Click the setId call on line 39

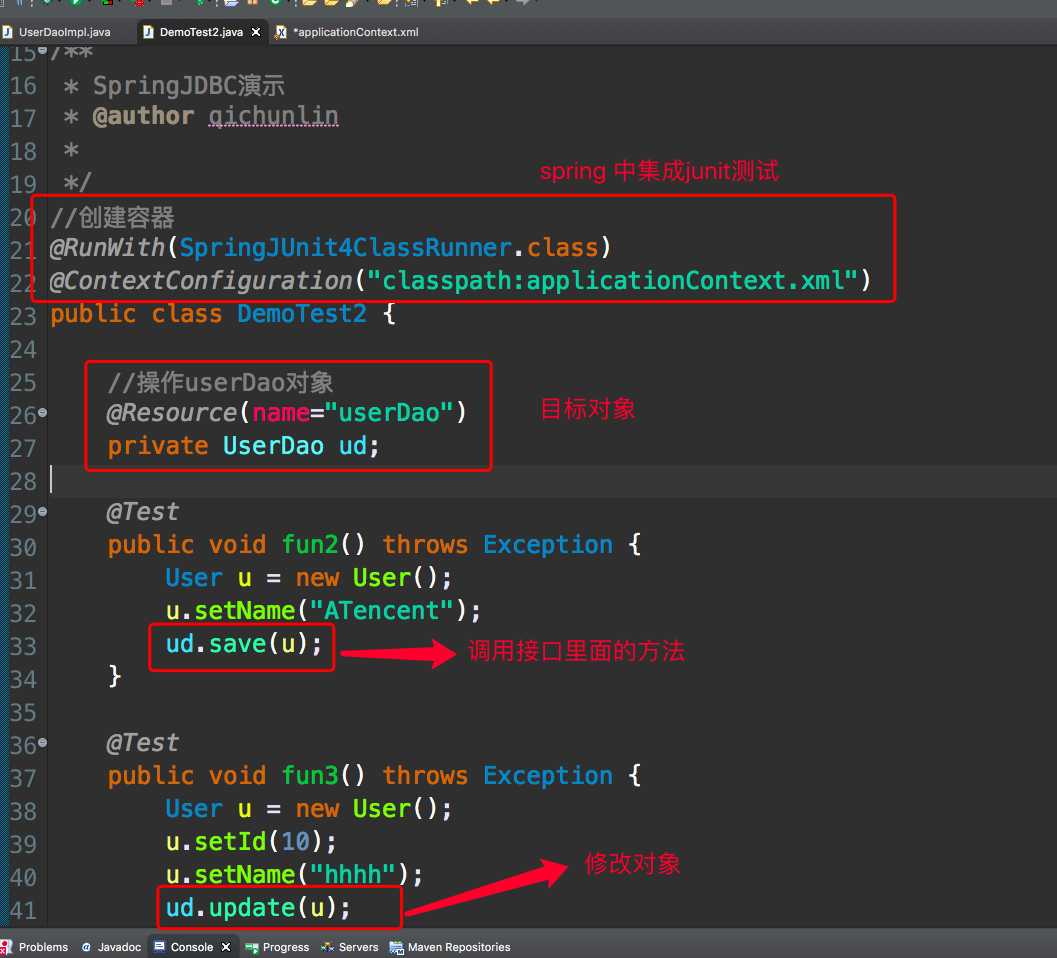tap(230, 841)
